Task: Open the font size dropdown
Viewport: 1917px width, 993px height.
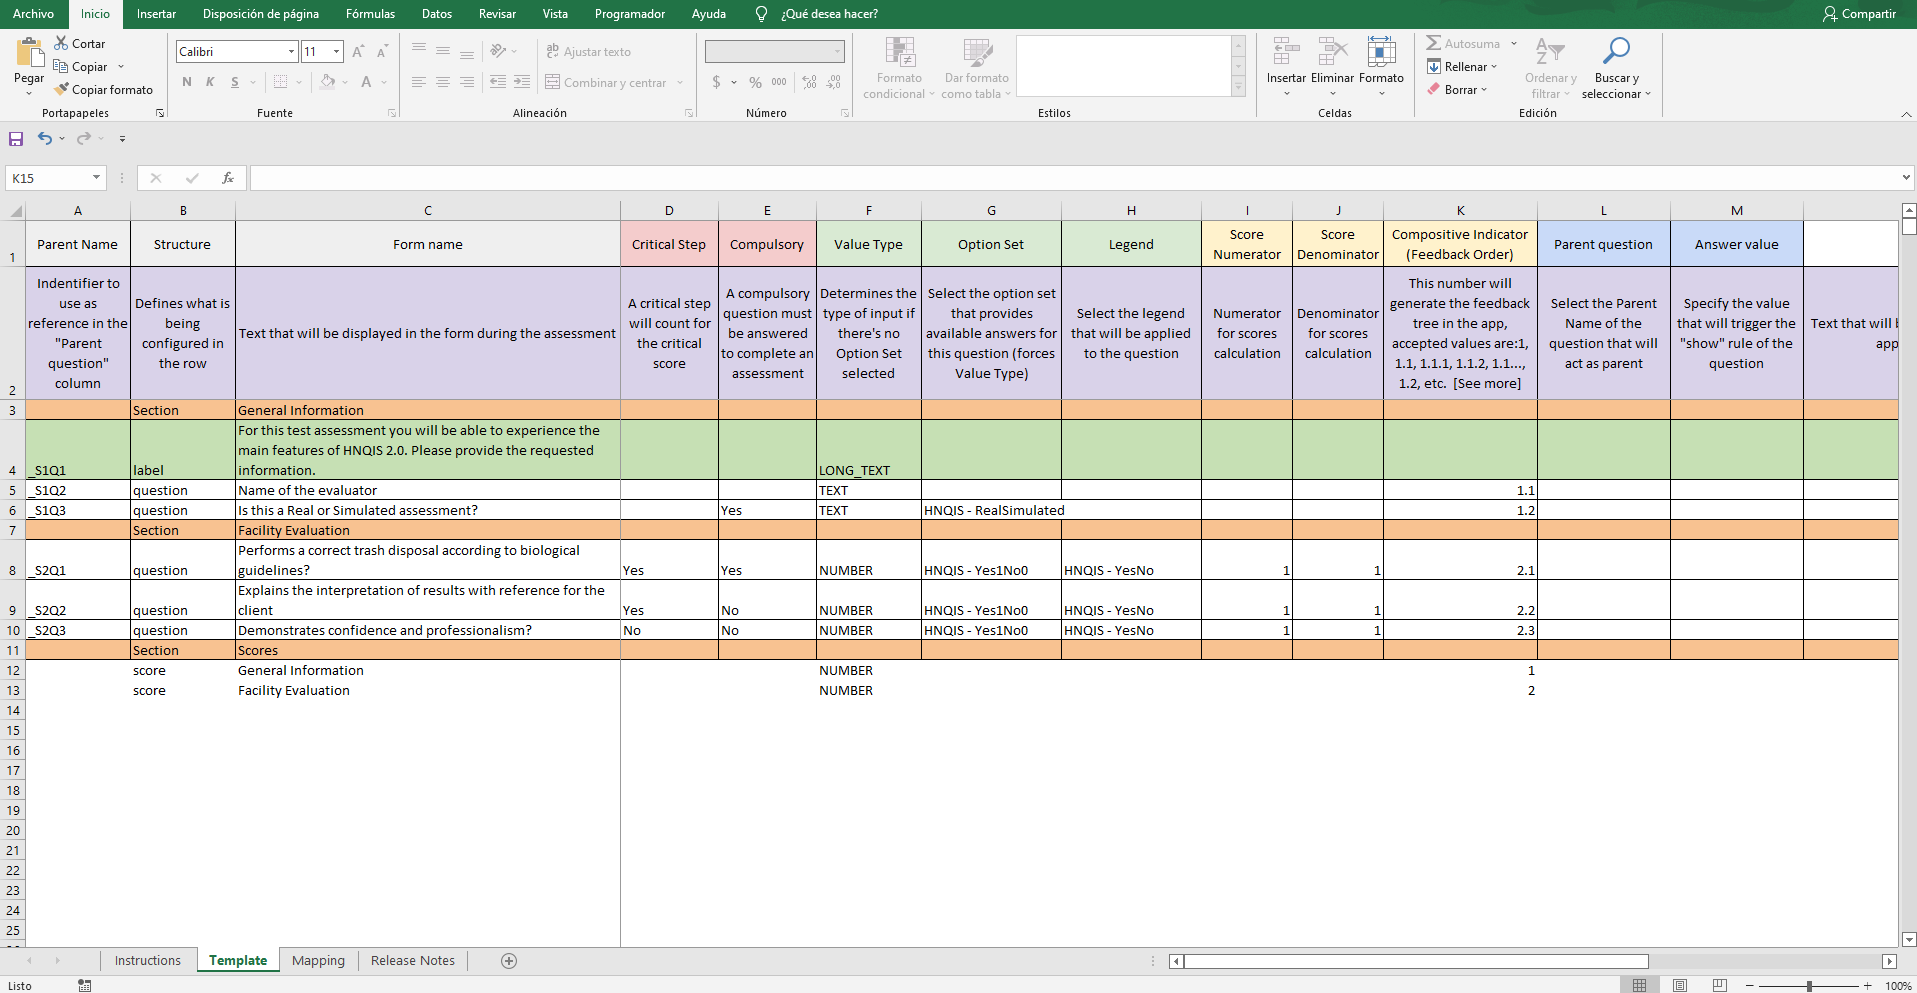Action: coord(337,52)
